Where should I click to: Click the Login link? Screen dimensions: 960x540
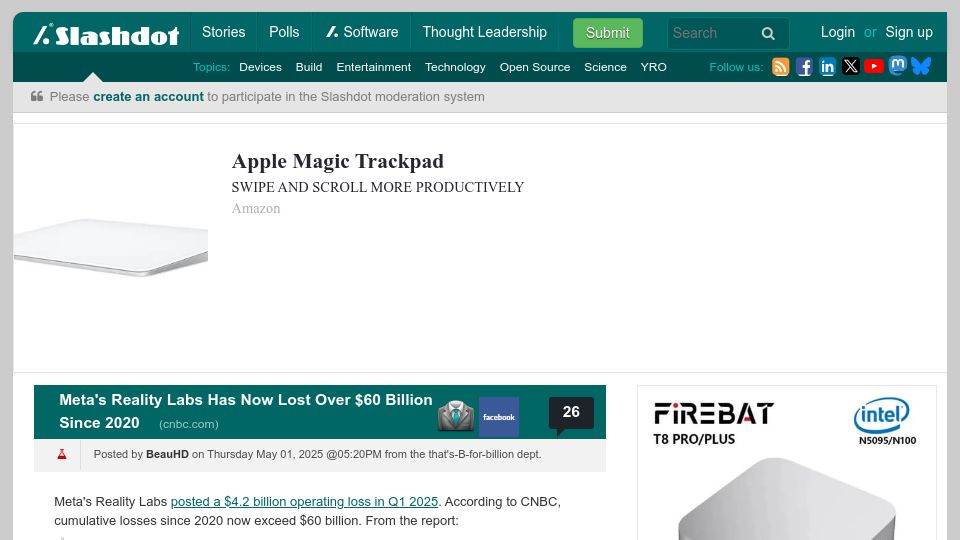(x=838, y=32)
